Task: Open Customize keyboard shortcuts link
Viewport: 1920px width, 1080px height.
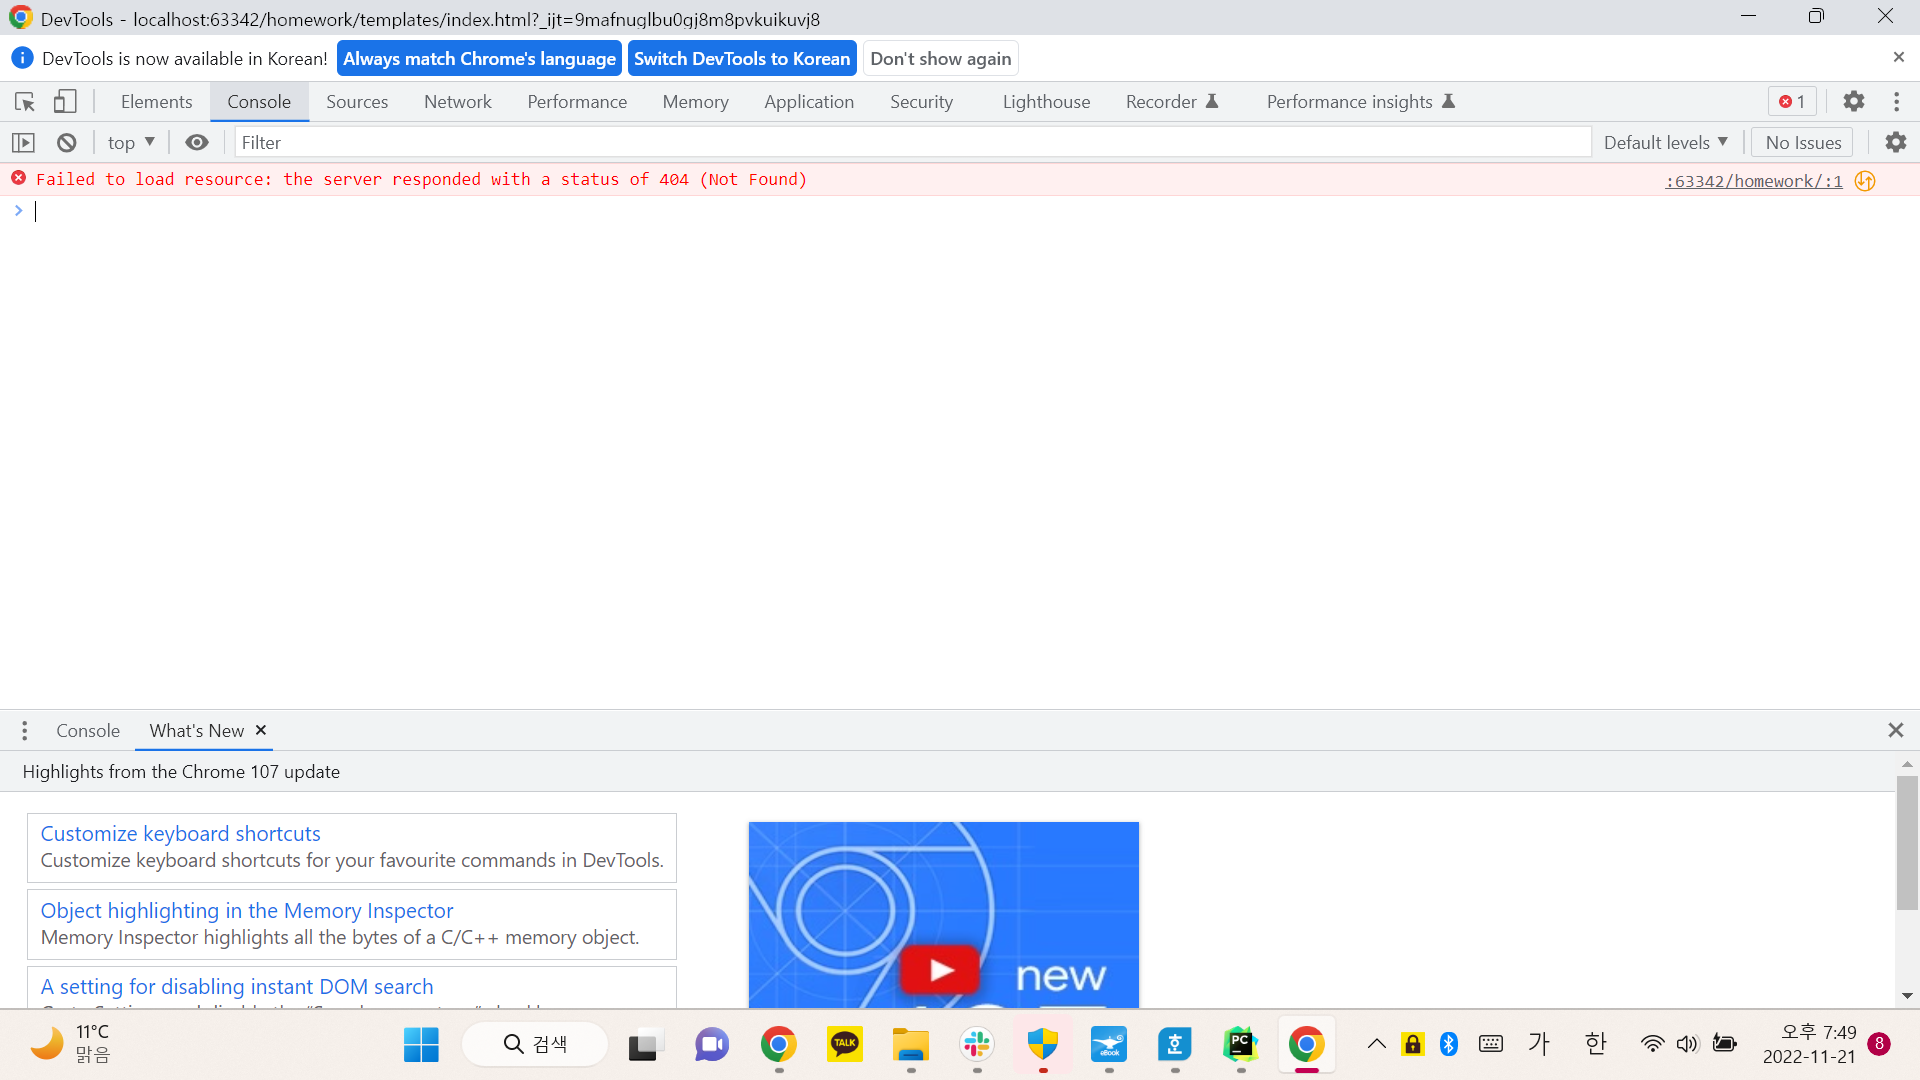Action: pos(180,834)
